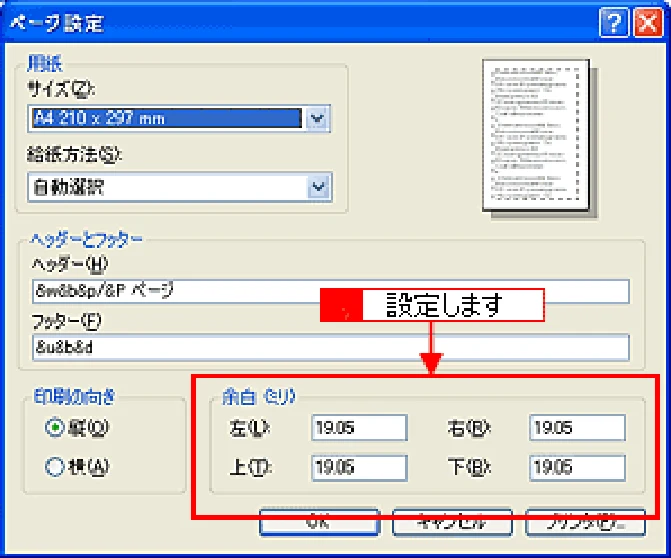
Task: Click the Cancel button
Action: point(452,522)
